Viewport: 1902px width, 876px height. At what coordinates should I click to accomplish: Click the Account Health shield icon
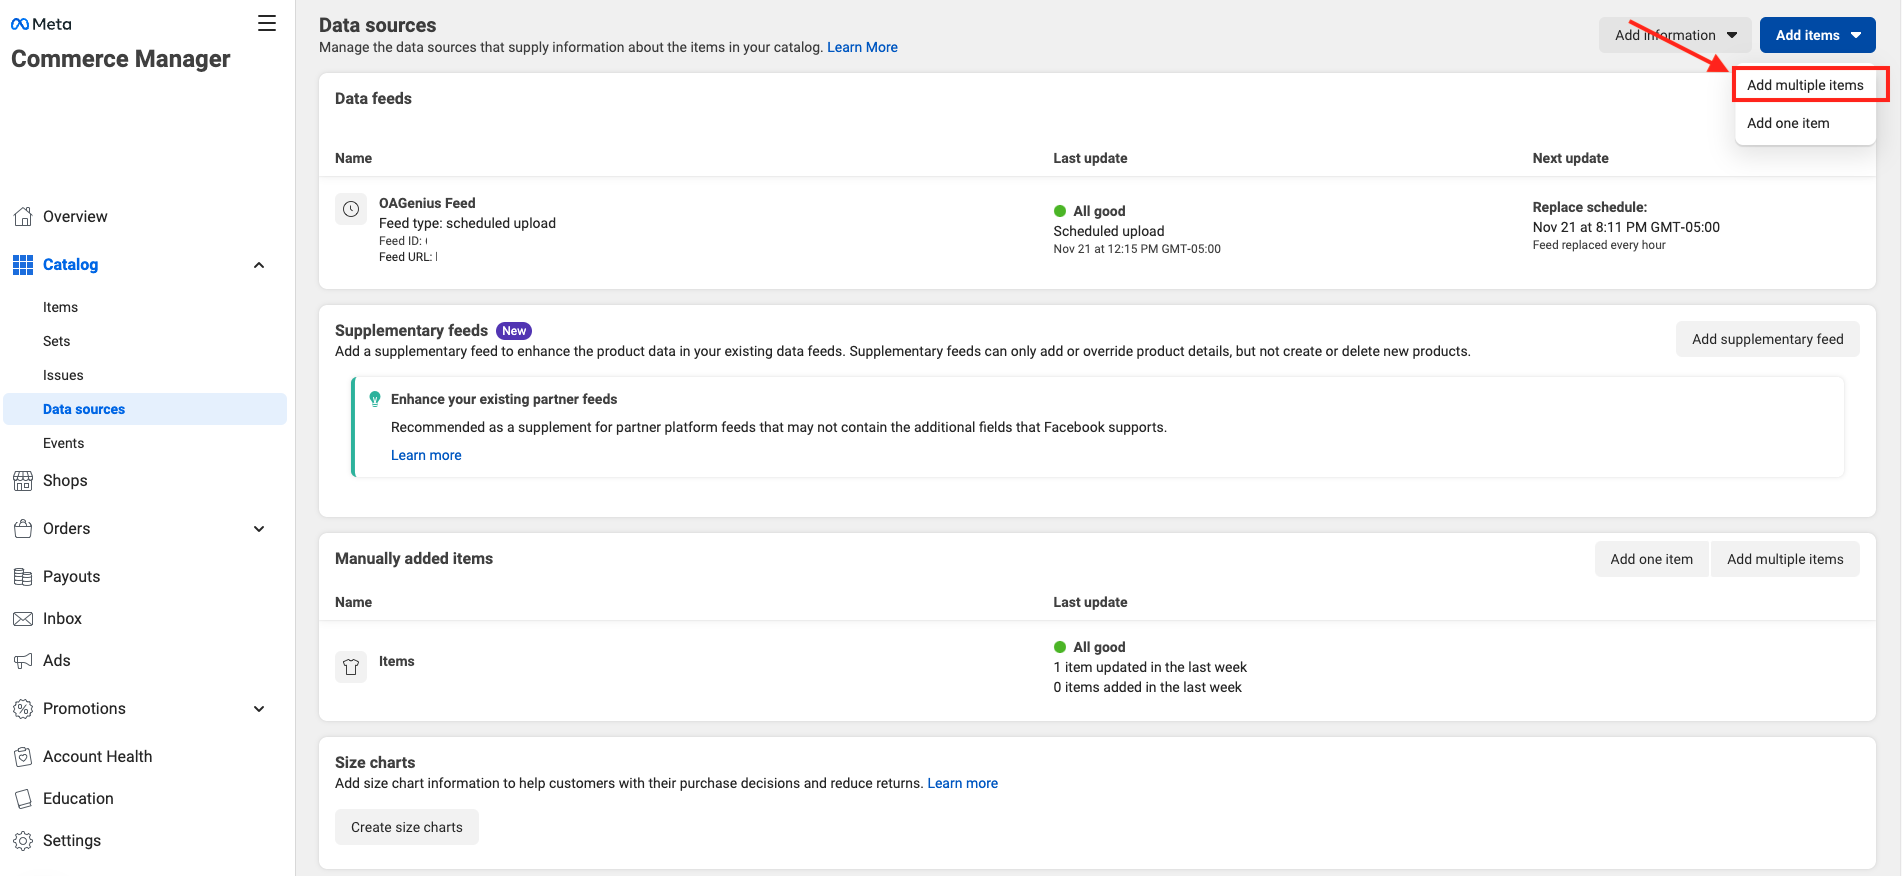(23, 757)
